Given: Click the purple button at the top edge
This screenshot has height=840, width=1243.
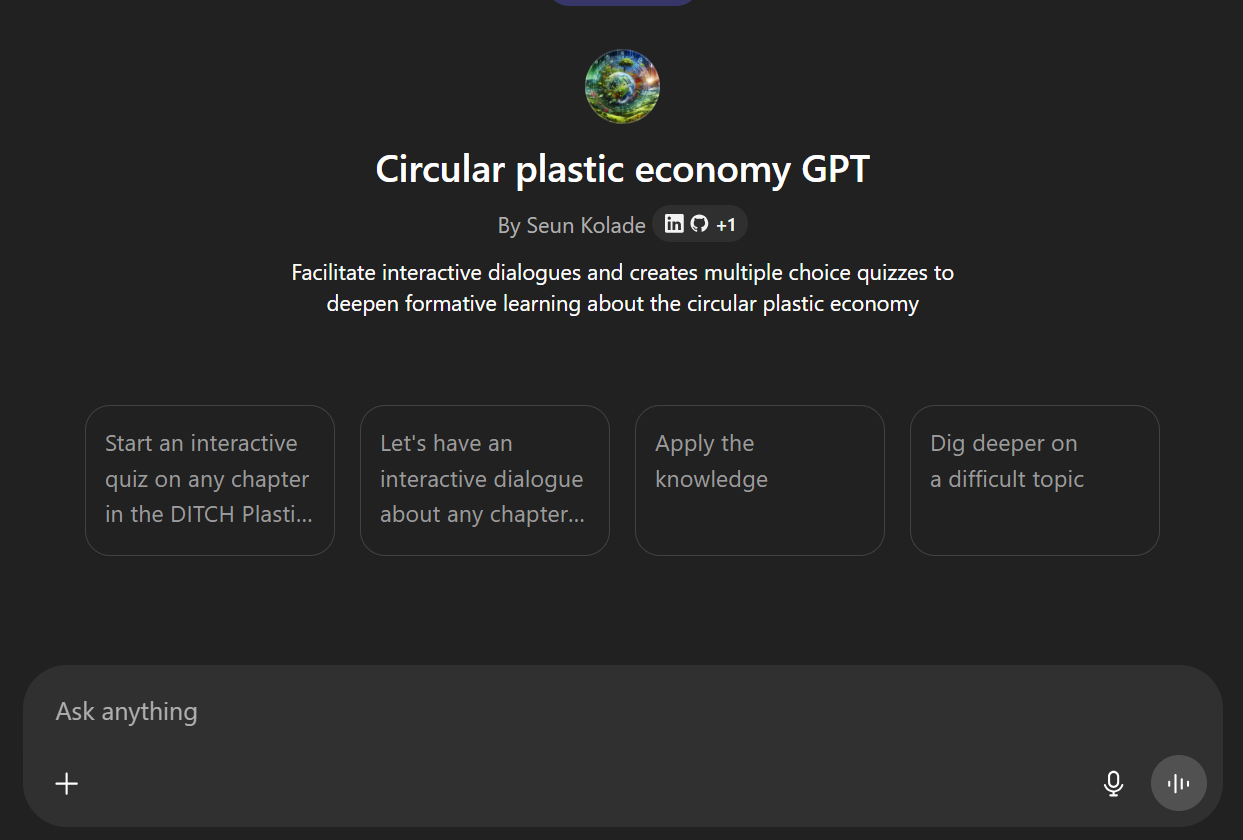Looking at the screenshot, I should pos(622,2).
